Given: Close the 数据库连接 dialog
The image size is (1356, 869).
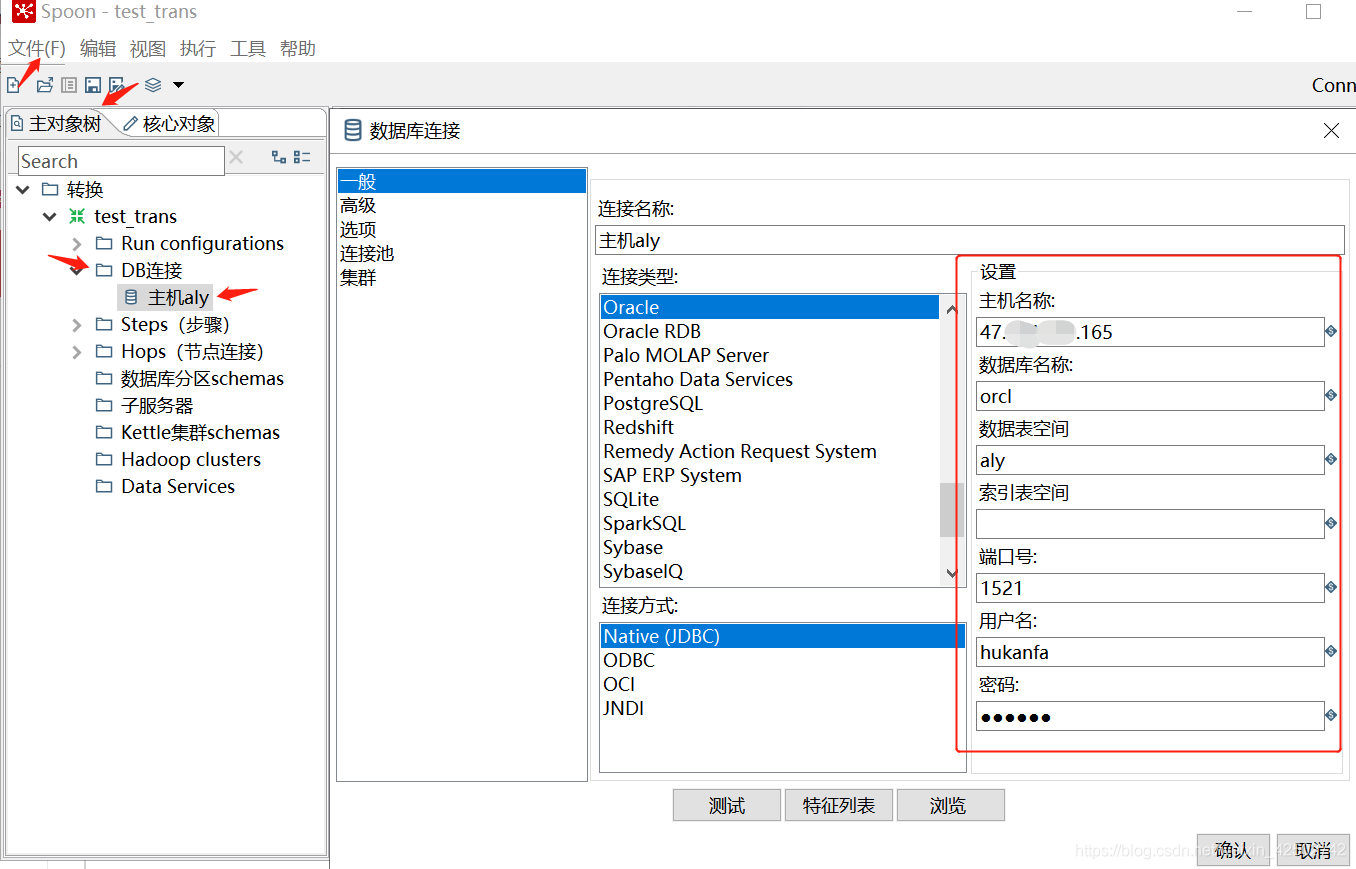Looking at the screenshot, I should tap(1331, 131).
